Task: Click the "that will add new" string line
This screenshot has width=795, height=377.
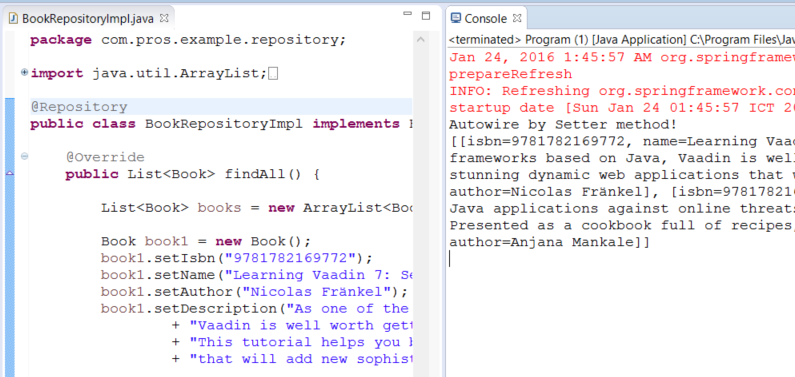Action: [293, 359]
